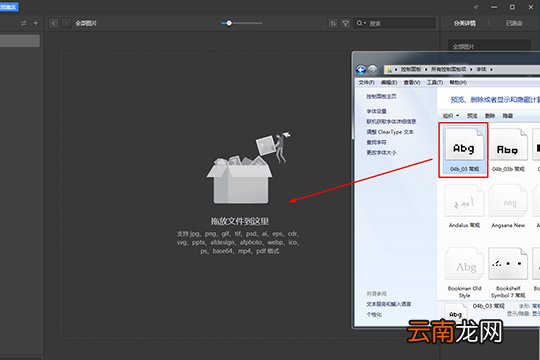The height and width of the screenshot is (360, 540).
Task: Click the drop-files box illustration
Action: click(240, 181)
